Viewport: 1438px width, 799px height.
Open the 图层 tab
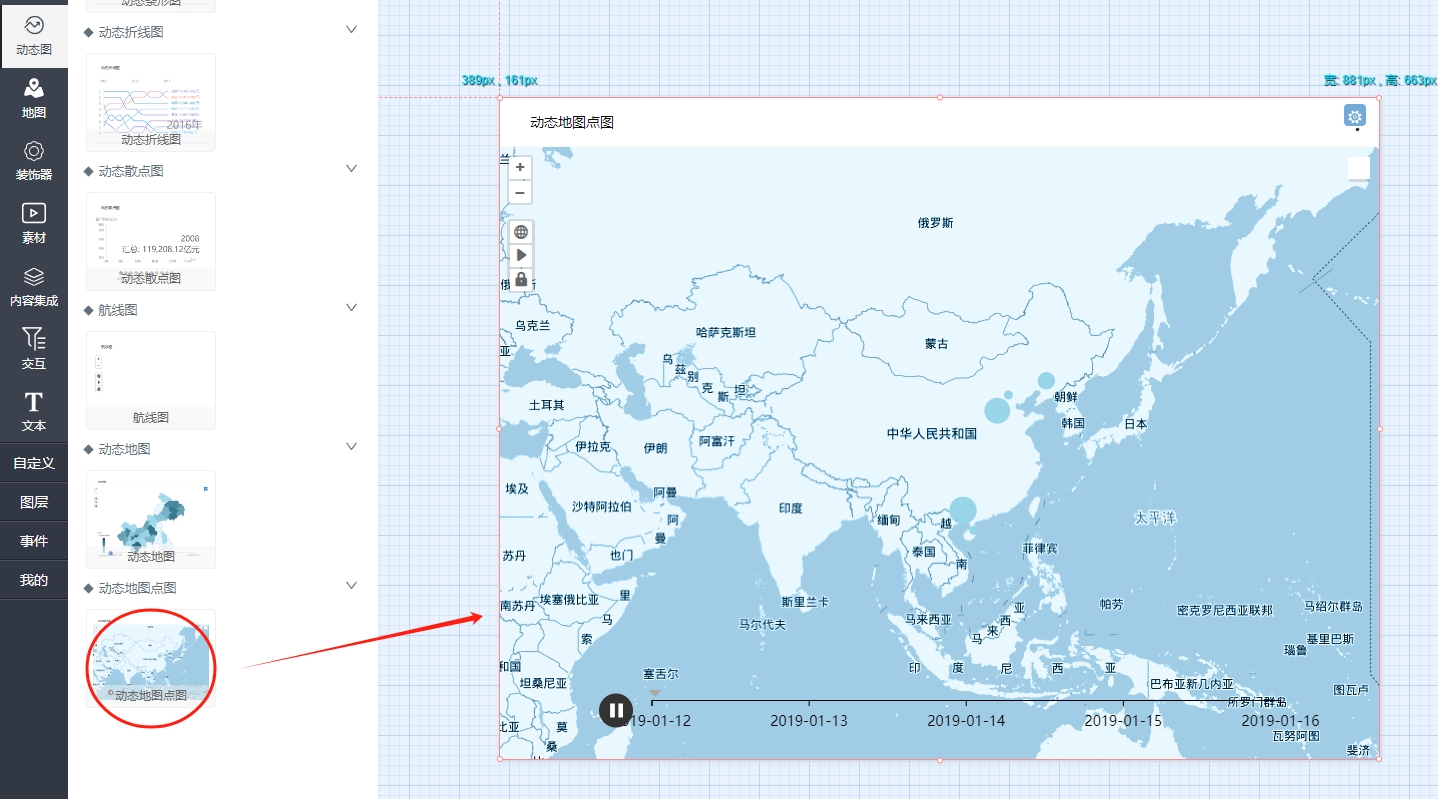click(x=34, y=502)
